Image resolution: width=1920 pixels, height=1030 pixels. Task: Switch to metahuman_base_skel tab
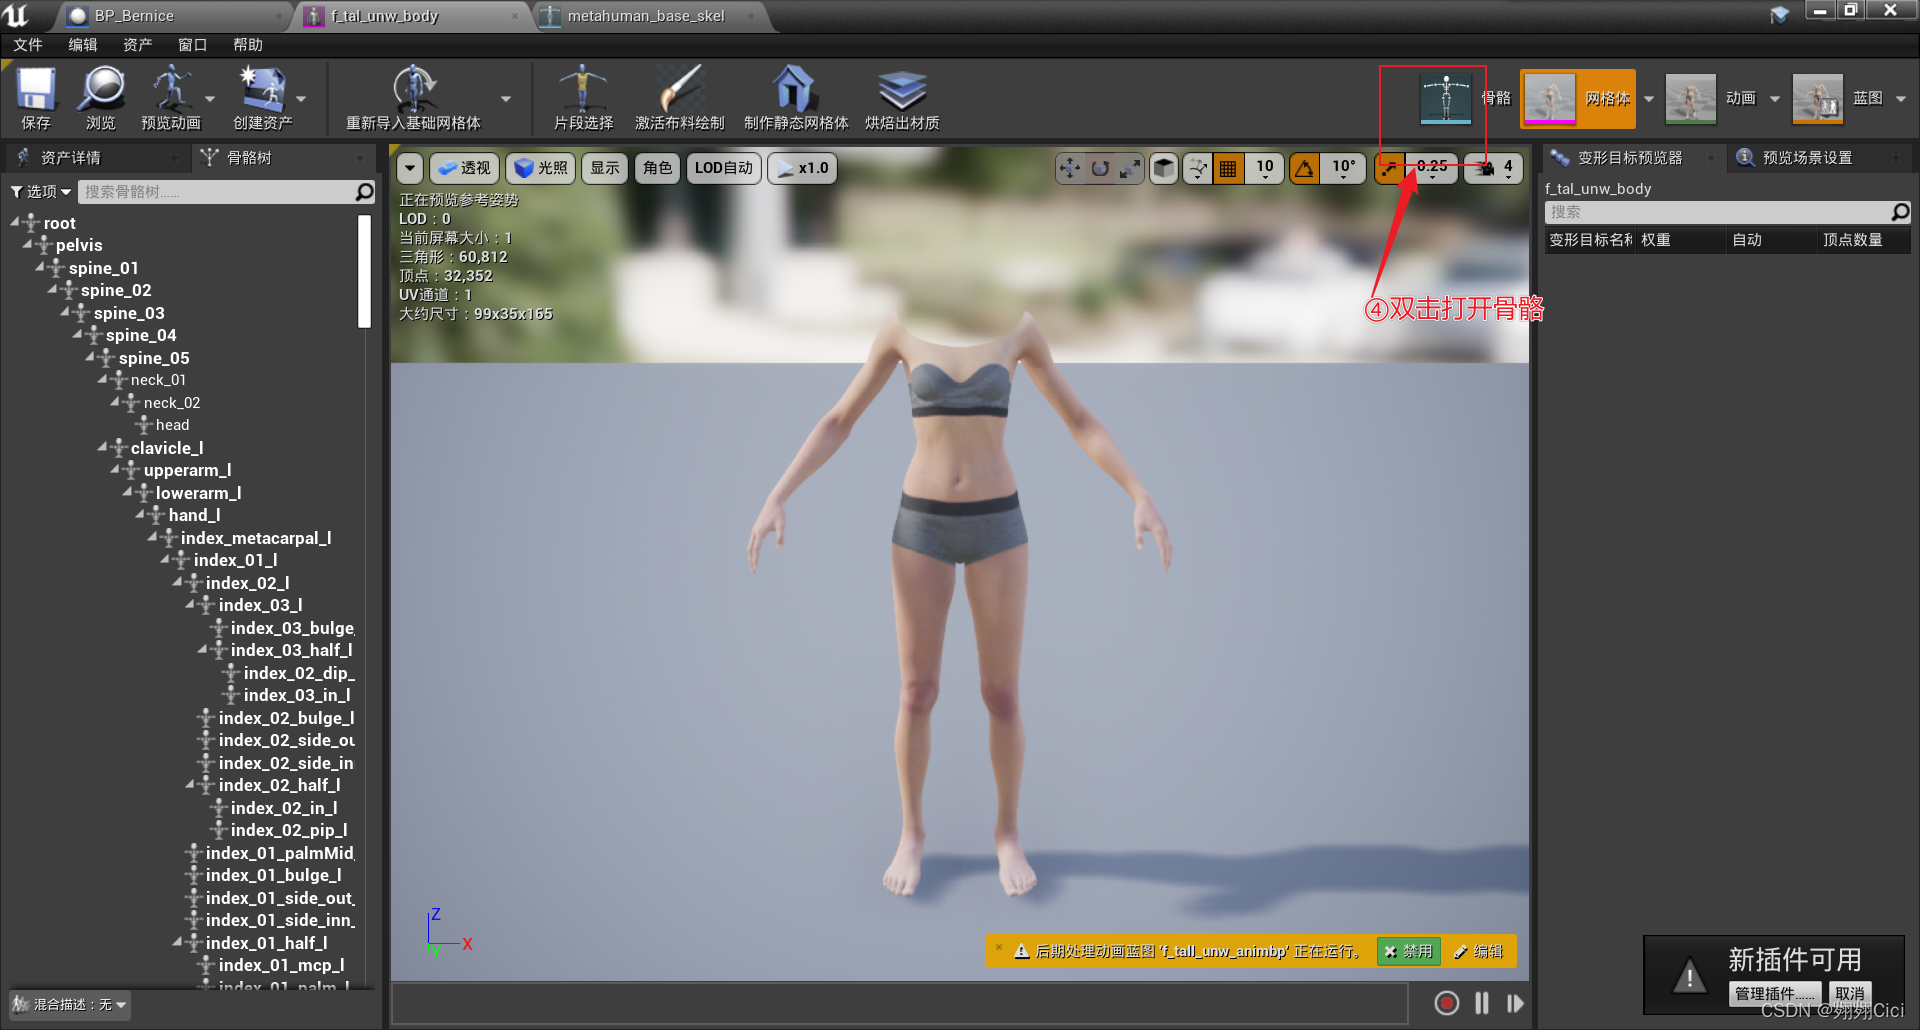(x=646, y=16)
